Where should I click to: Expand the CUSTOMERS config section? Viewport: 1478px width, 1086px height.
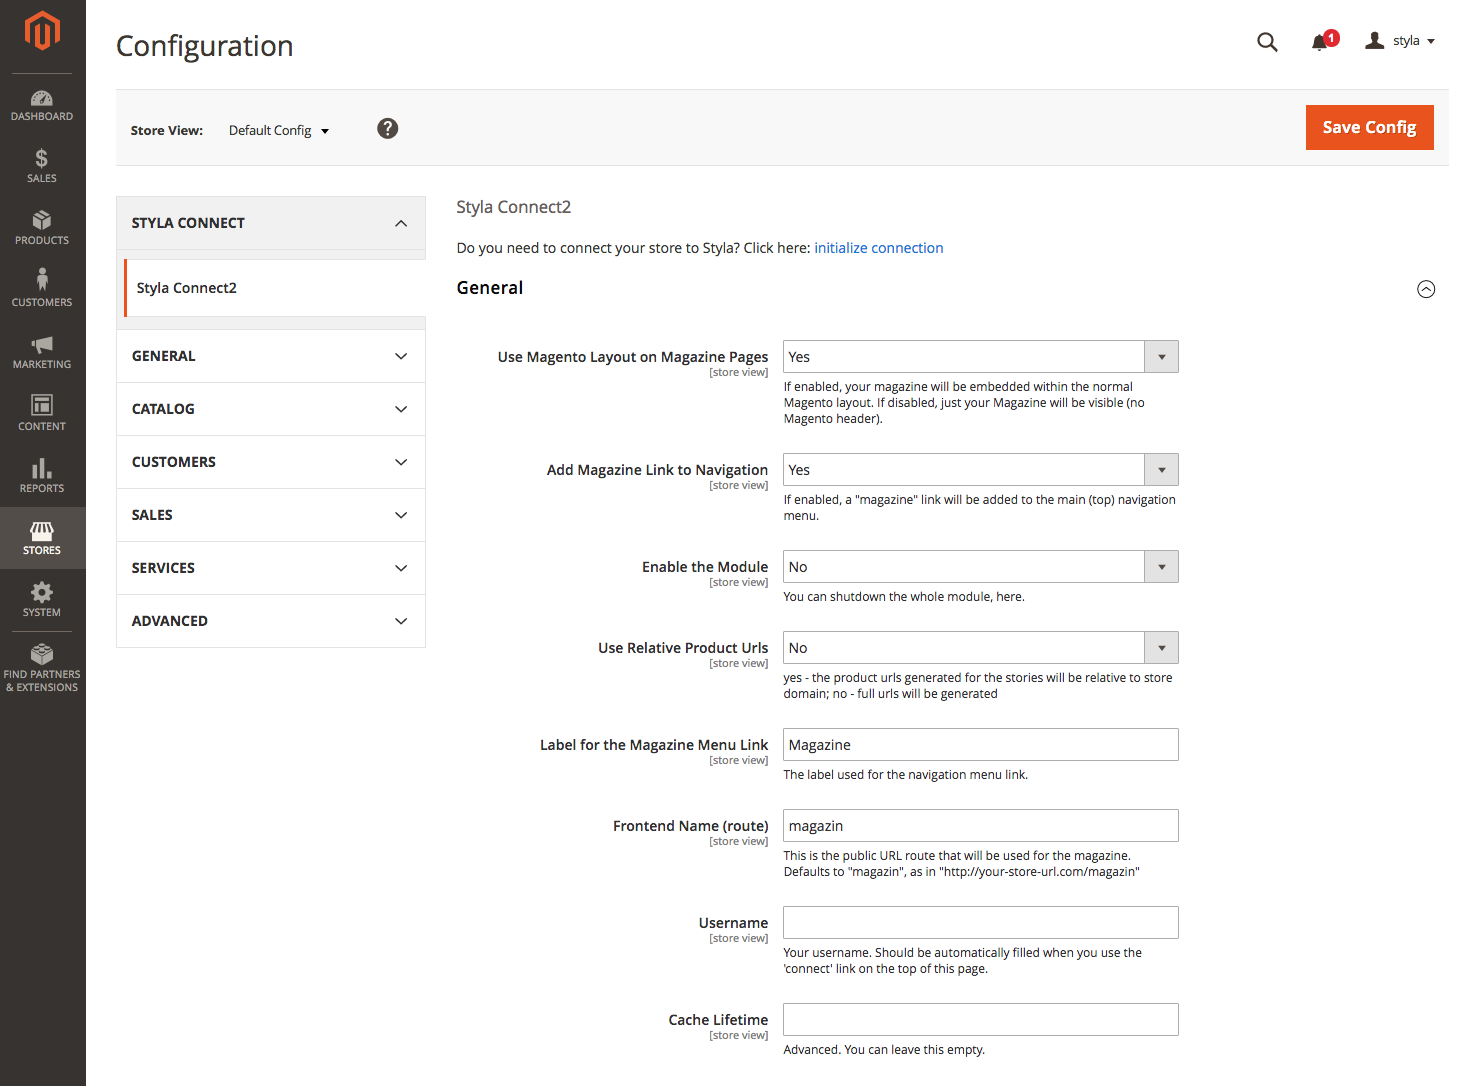pyautogui.click(x=271, y=462)
